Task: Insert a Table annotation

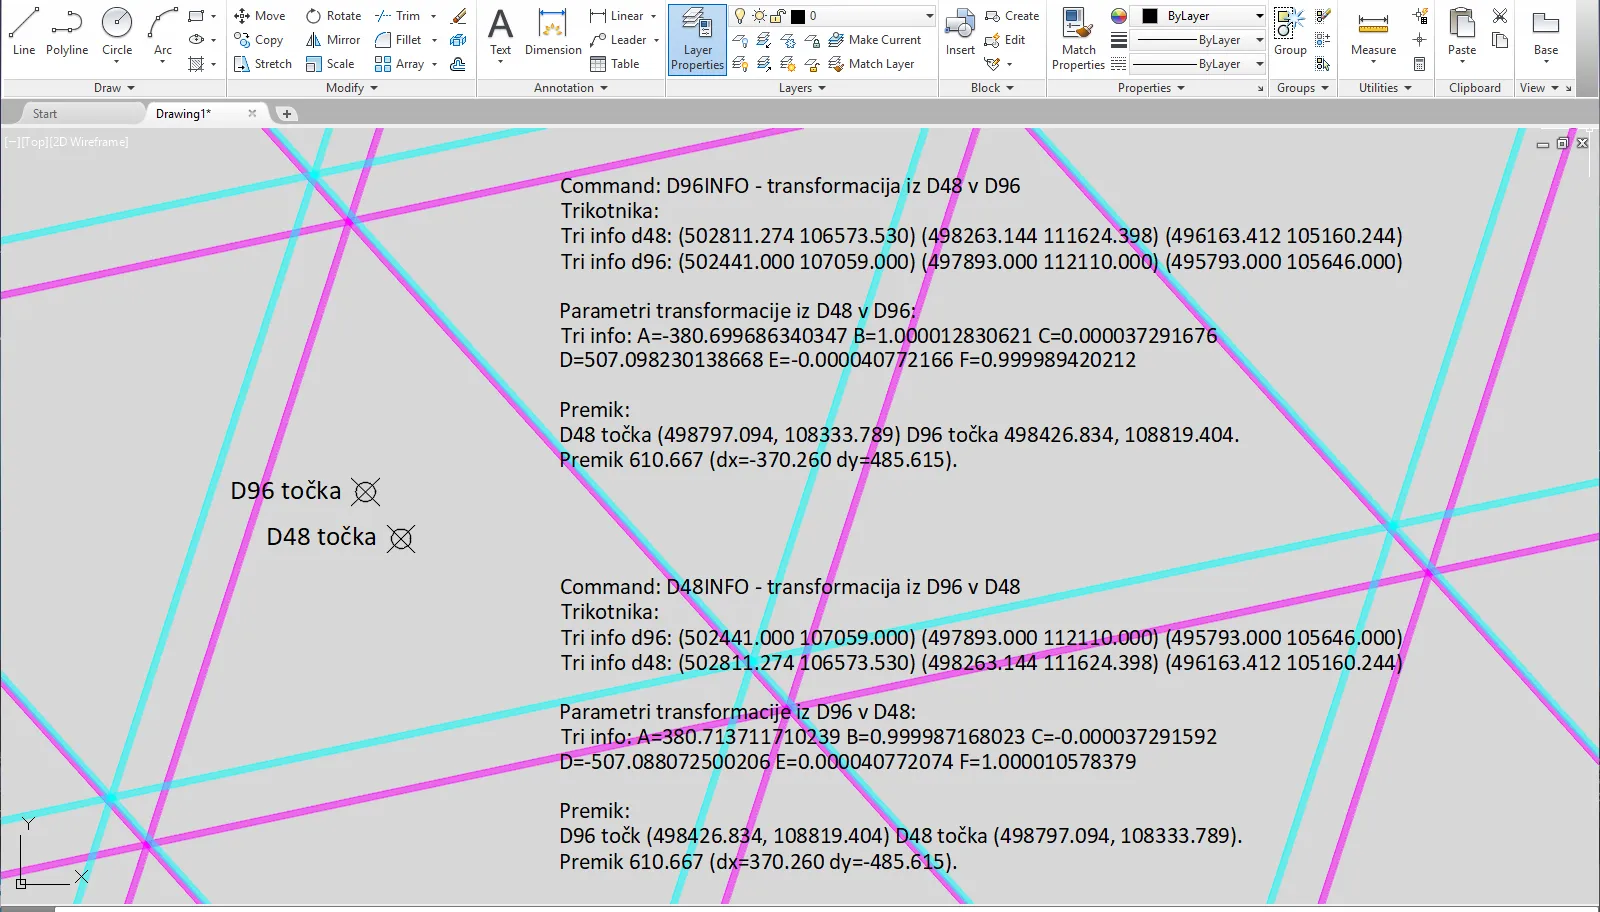Action: (615, 64)
